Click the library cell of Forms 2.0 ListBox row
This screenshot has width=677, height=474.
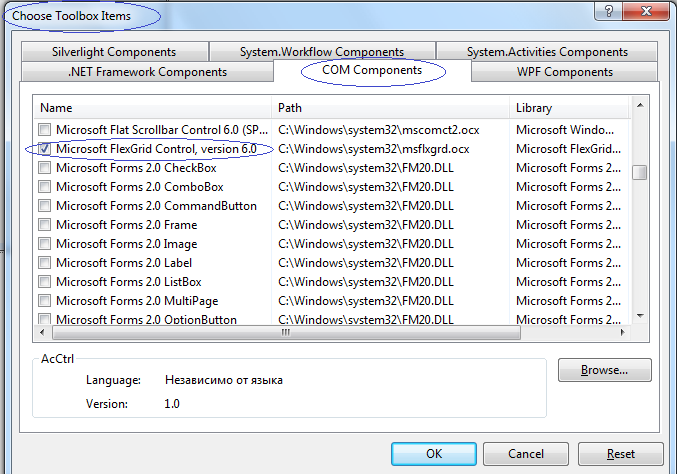568,281
